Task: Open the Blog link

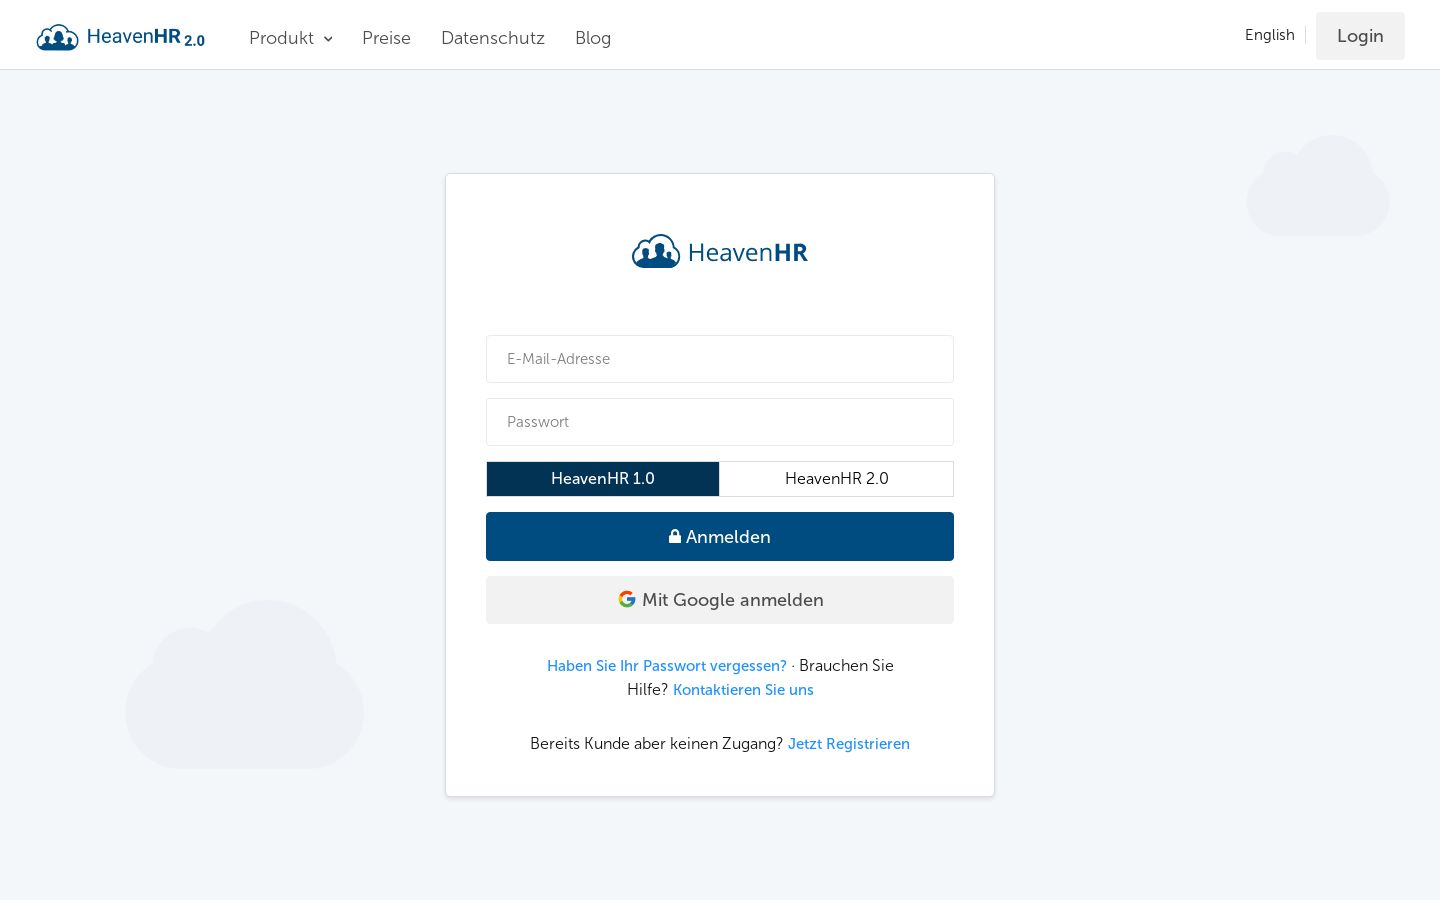Action: tap(593, 38)
